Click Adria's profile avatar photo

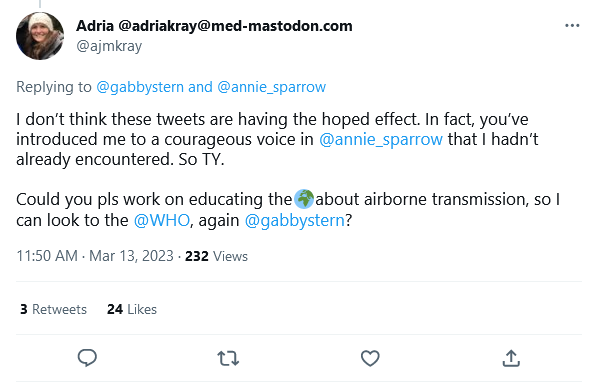pos(40,36)
